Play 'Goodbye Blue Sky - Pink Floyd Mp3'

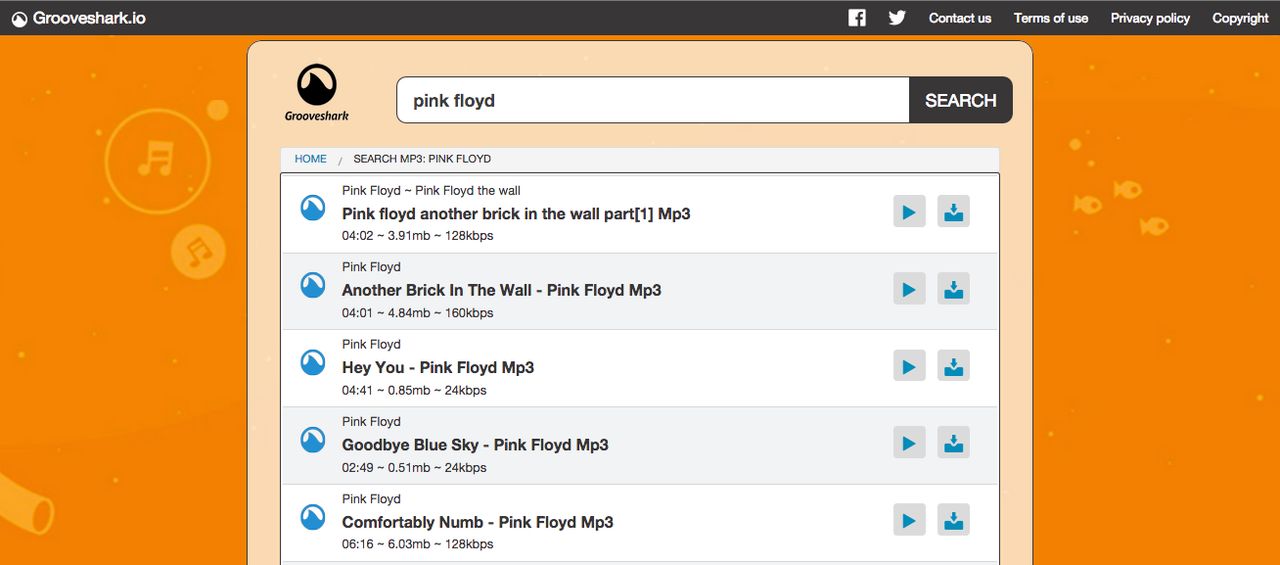tap(909, 443)
